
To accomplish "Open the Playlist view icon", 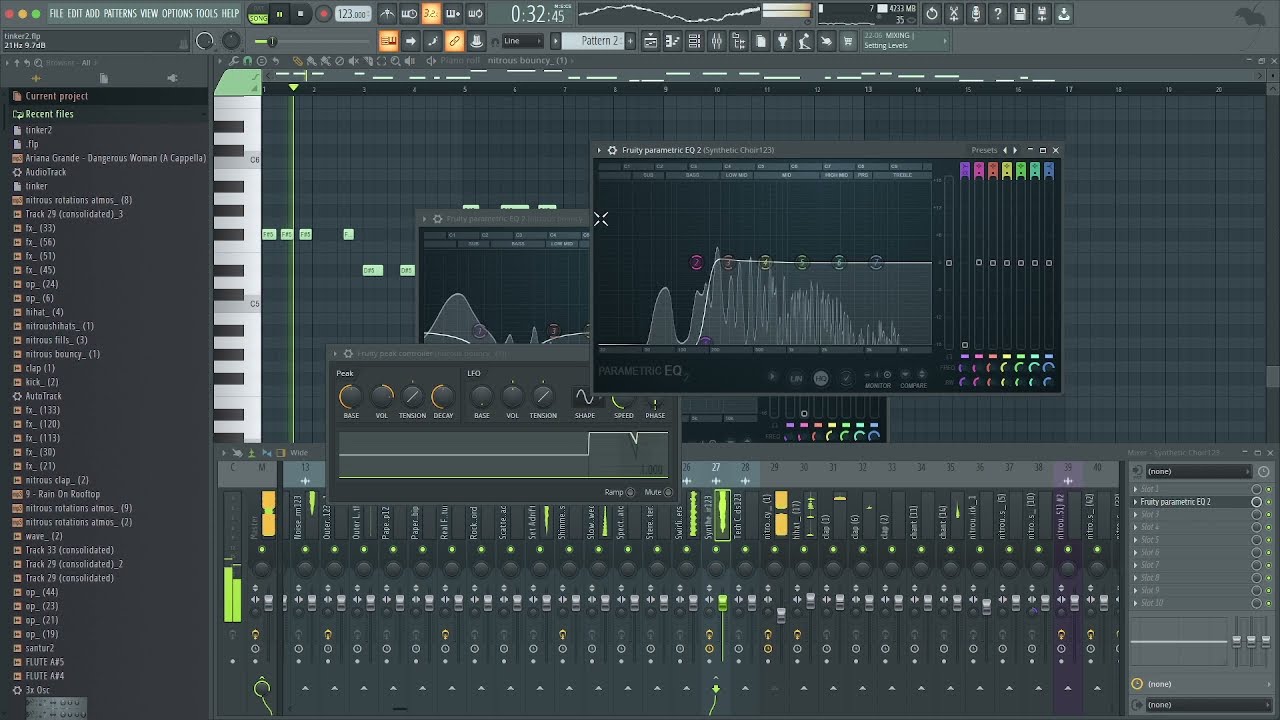I will click(x=650, y=41).
